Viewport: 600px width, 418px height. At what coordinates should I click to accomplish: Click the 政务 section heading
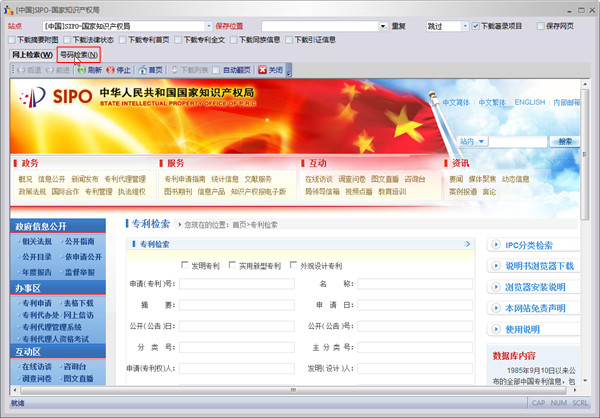pos(29,163)
